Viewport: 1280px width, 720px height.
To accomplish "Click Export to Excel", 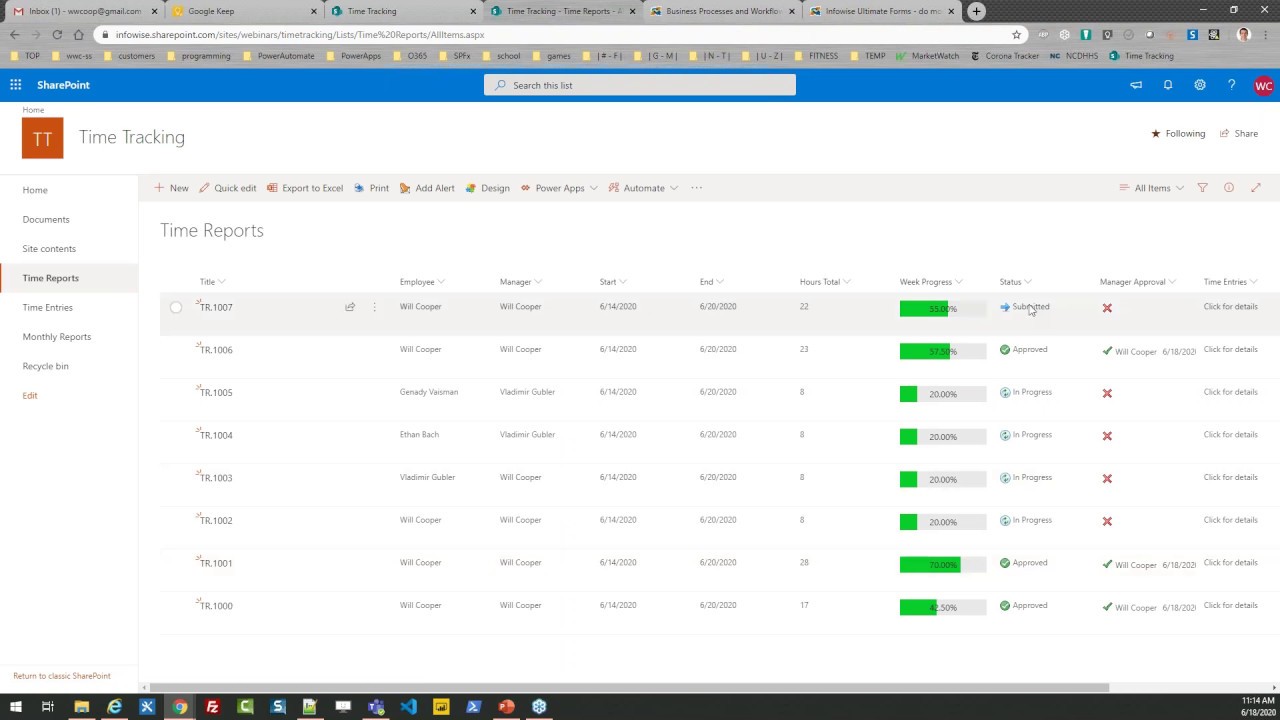I will (304, 188).
